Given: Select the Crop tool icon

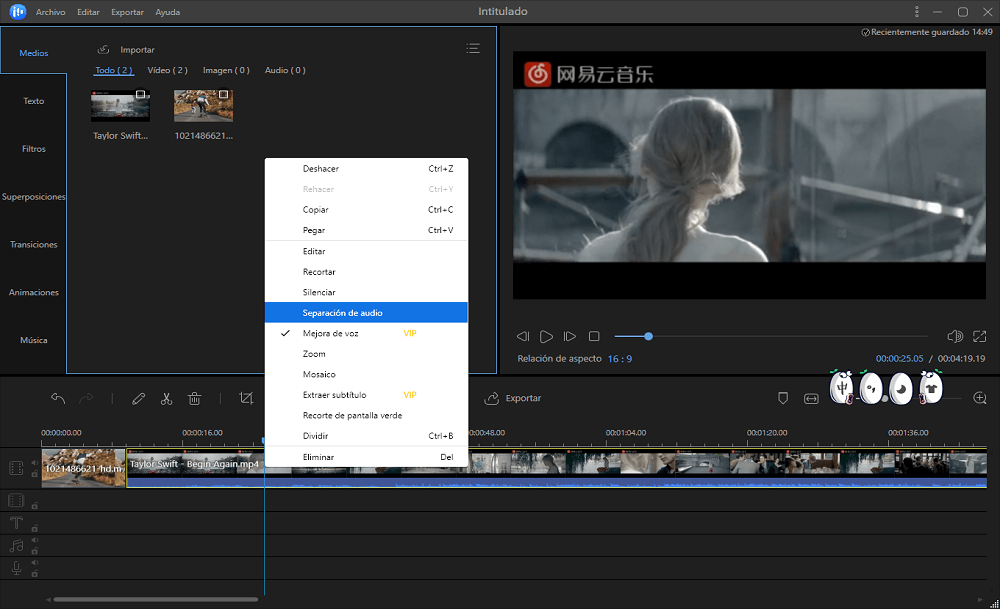Looking at the screenshot, I should pos(246,399).
